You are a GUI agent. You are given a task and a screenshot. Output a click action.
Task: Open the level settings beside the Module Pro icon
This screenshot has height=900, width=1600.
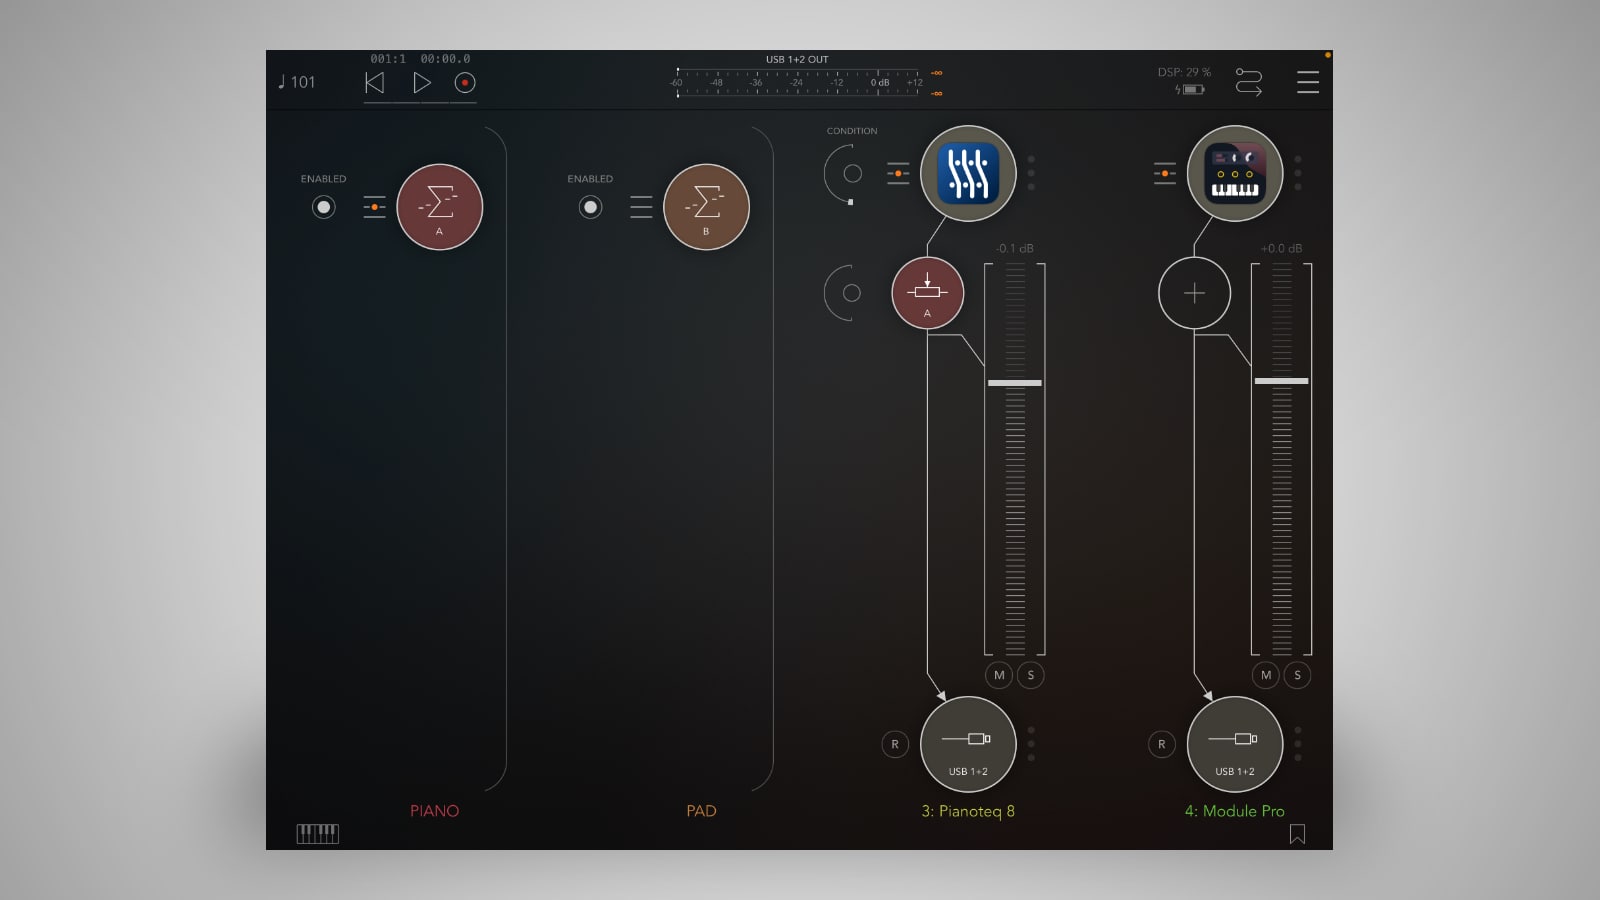1163,173
